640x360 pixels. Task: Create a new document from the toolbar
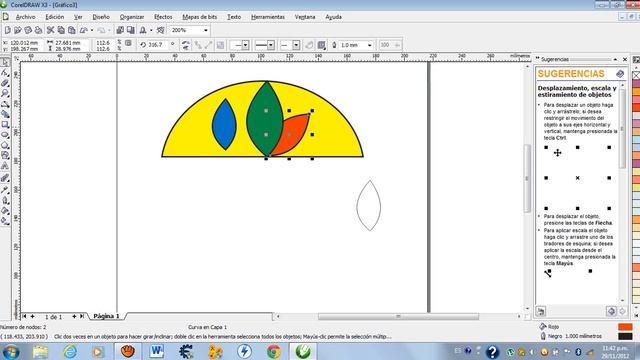pyautogui.click(x=7, y=30)
